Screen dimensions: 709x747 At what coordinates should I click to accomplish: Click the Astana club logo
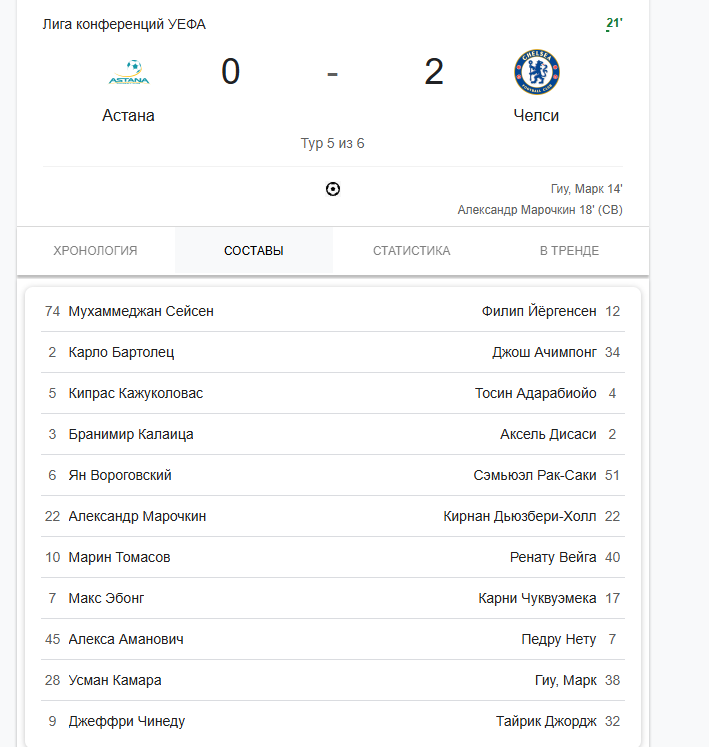[129, 72]
